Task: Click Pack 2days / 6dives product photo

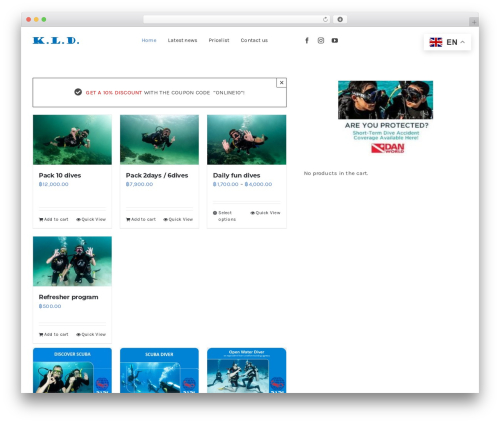Action: pos(159,140)
